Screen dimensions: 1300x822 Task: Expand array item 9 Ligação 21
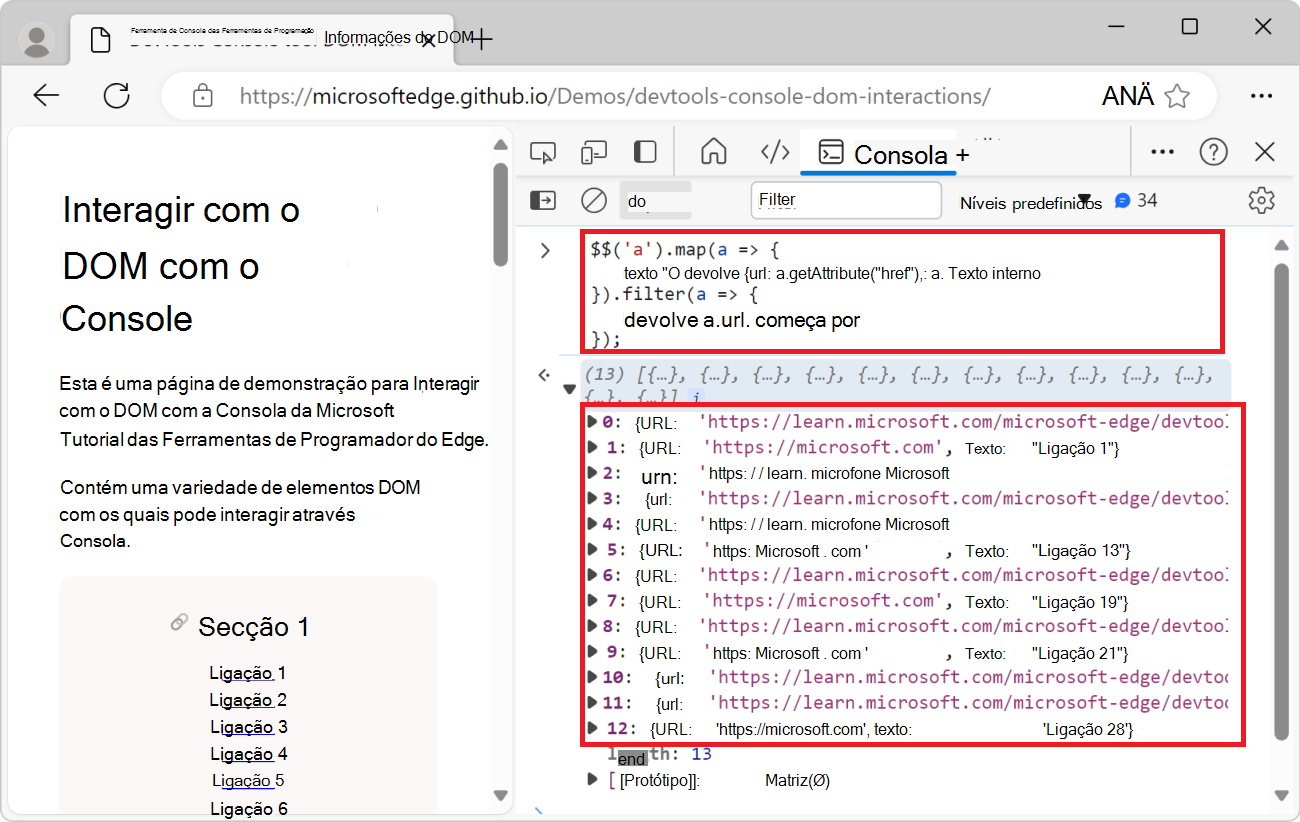[593, 651]
